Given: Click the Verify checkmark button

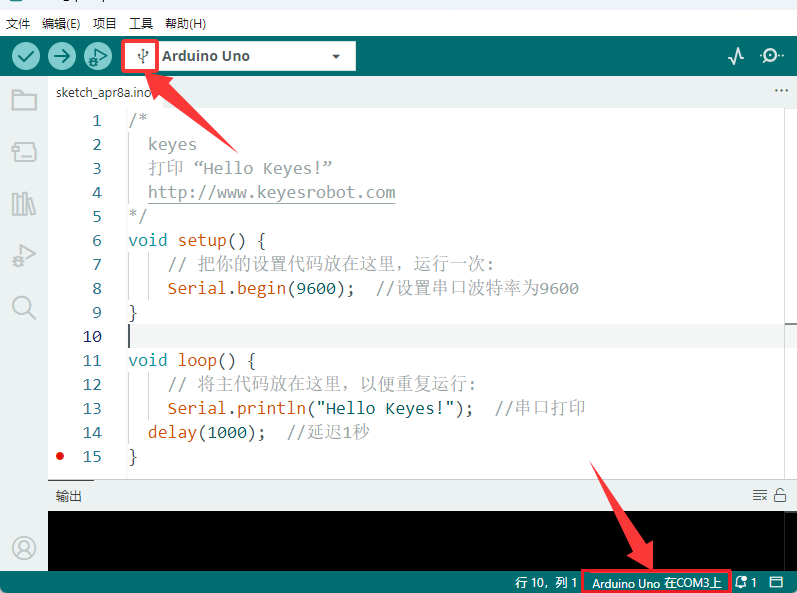Looking at the screenshot, I should point(26,56).
